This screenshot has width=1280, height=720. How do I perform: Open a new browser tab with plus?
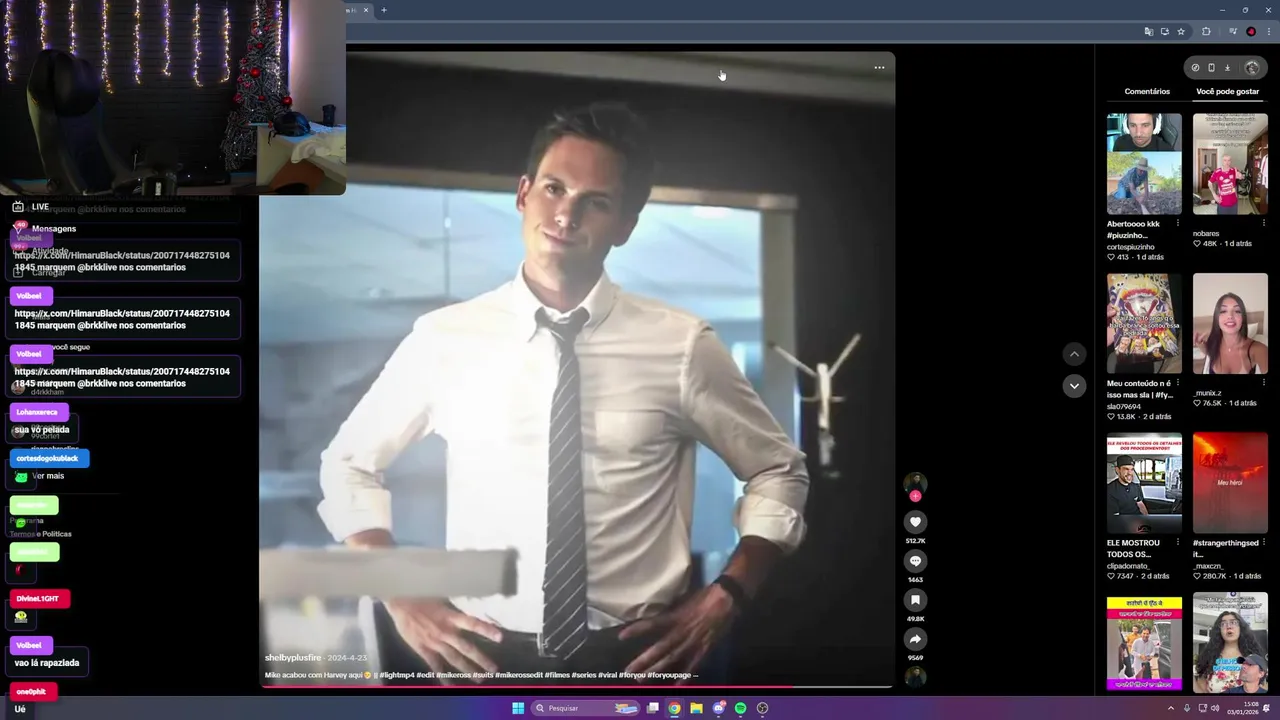point(383,10)
